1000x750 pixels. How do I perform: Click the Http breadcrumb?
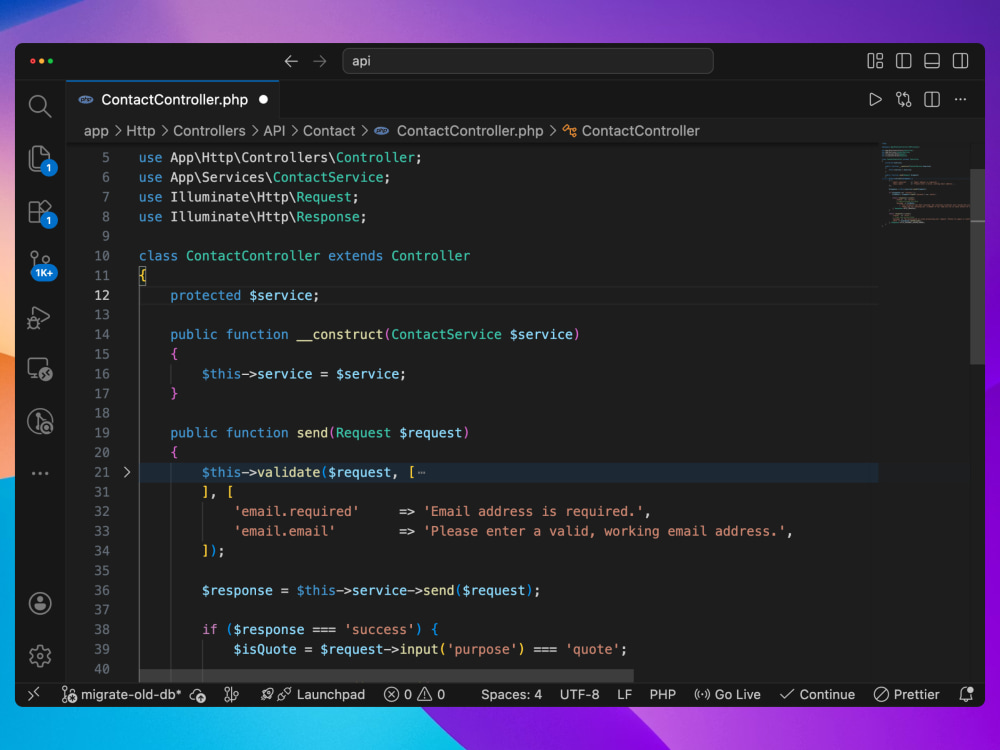pyautogui.click(x=140, y=131)
